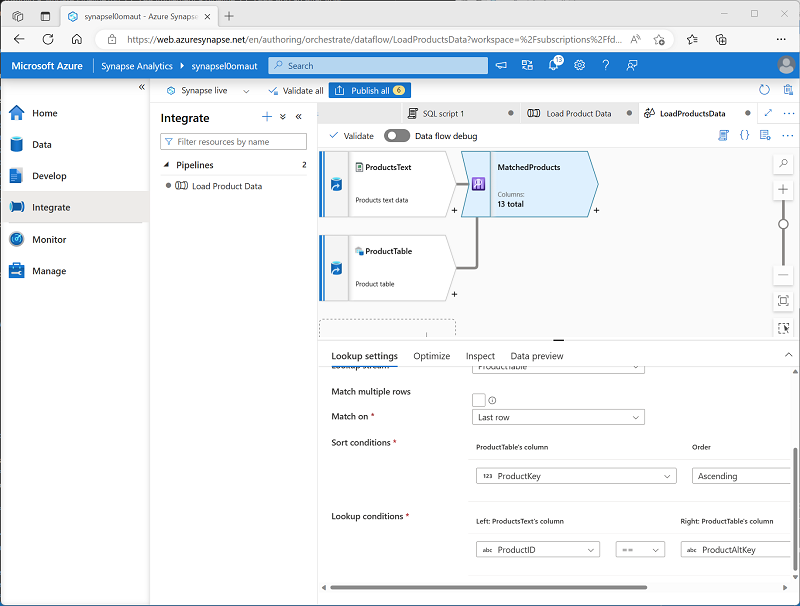Screen dimensions: 800x606
Task: Click the Microsoft Azure link
Action: coord(47,66)
